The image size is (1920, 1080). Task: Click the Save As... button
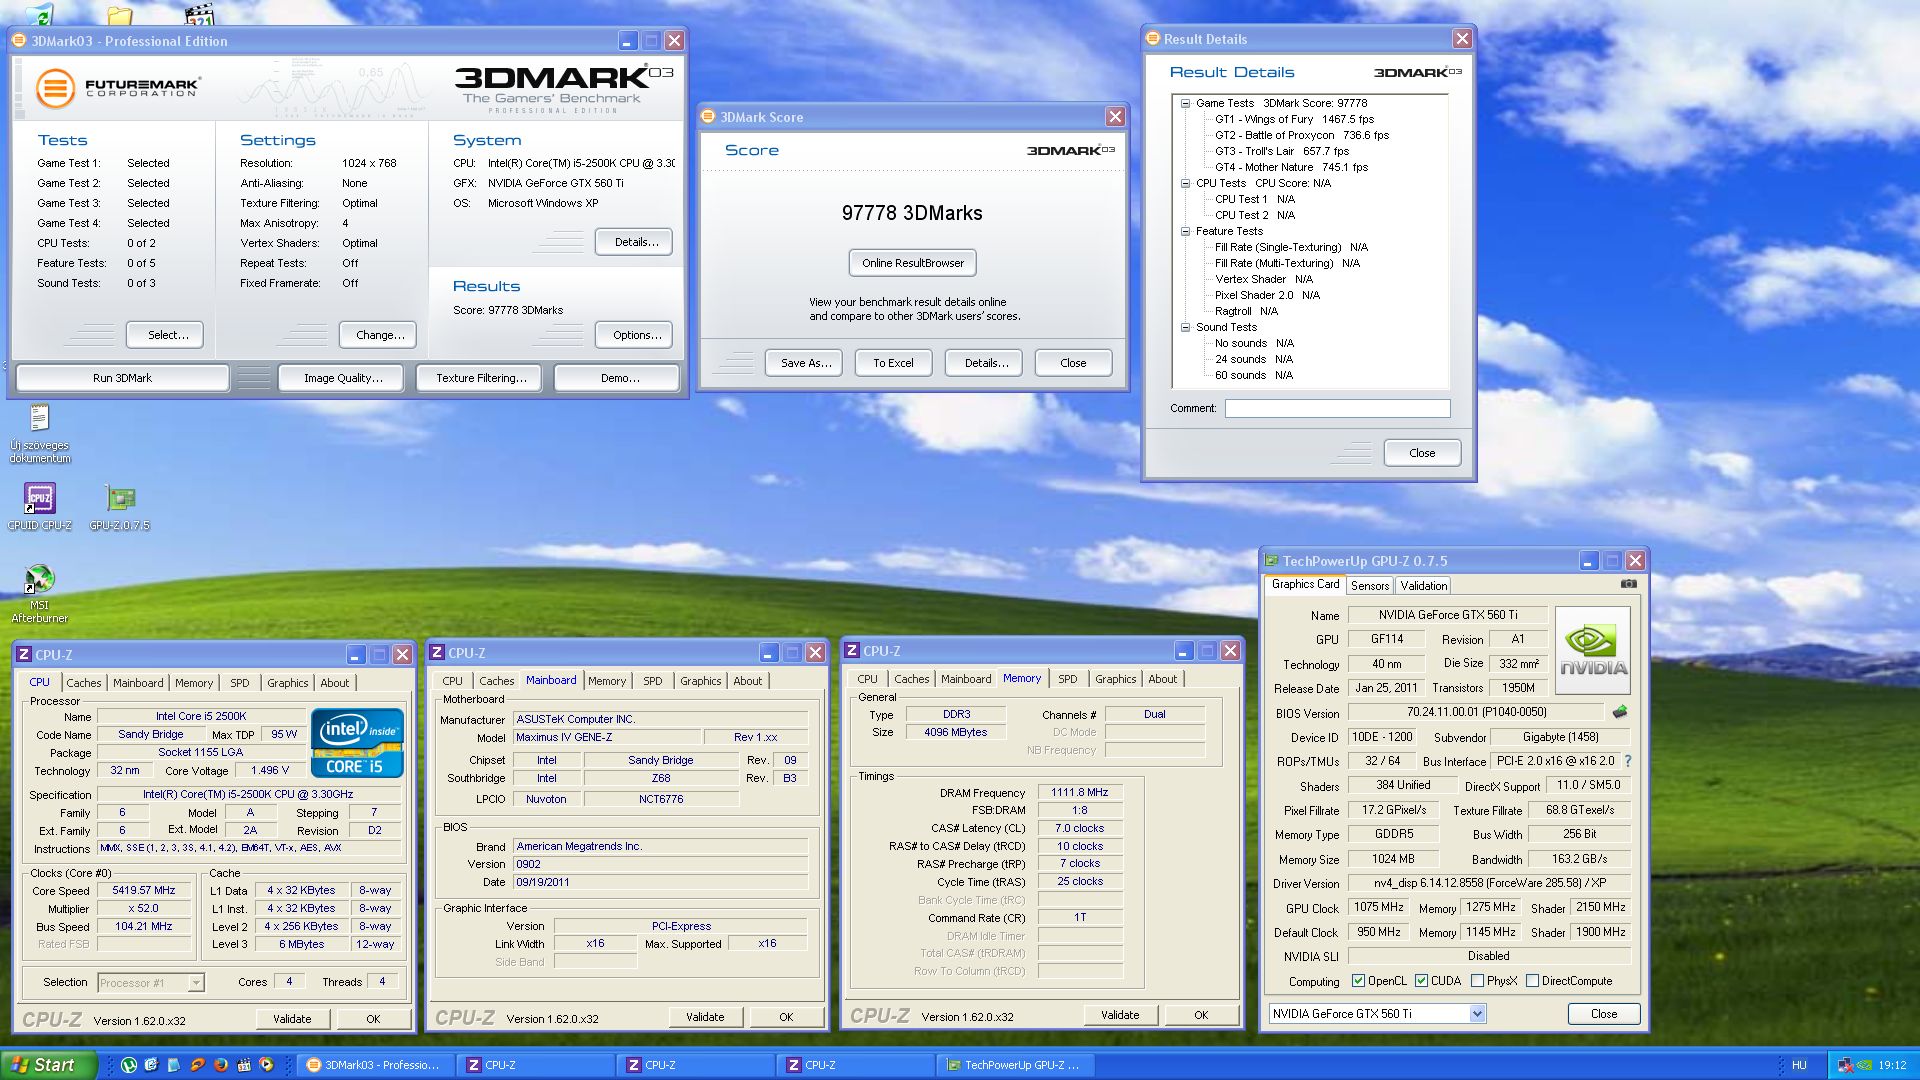pos(805,363)
